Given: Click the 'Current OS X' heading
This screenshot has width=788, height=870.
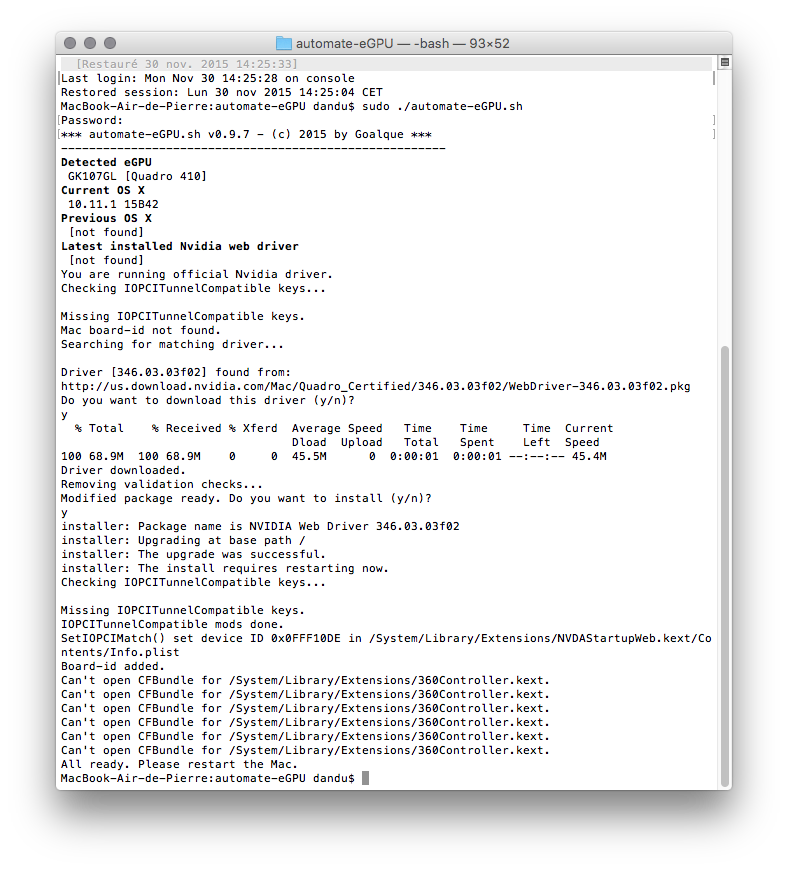Looking at the screenshot, I should tap(103, 190).
